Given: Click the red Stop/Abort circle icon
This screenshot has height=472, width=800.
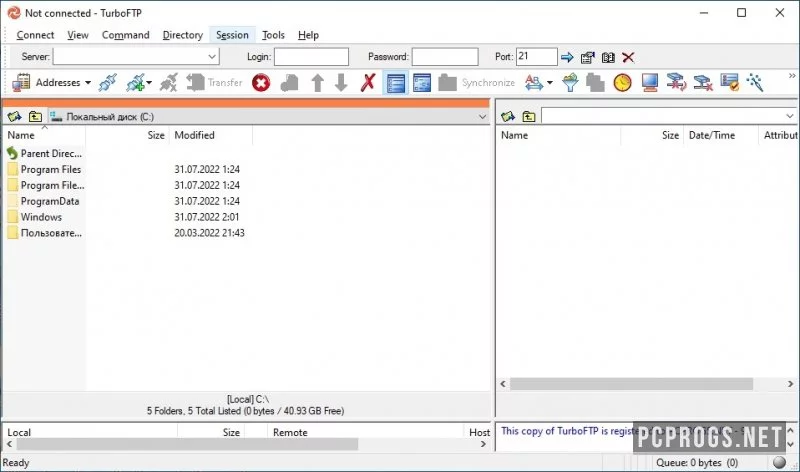Looking at the screenshot, I should click(x=261, y=83).
